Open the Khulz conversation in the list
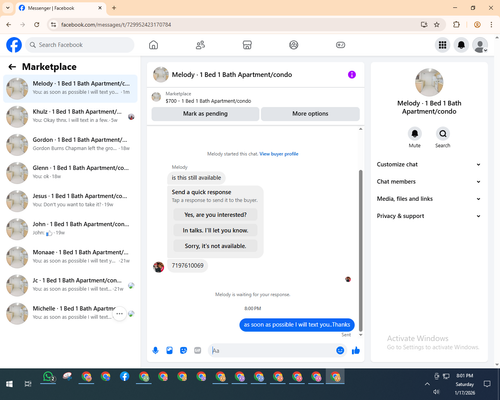The height and width of the screenshot is (400, 500). click(x=70, y=117)
